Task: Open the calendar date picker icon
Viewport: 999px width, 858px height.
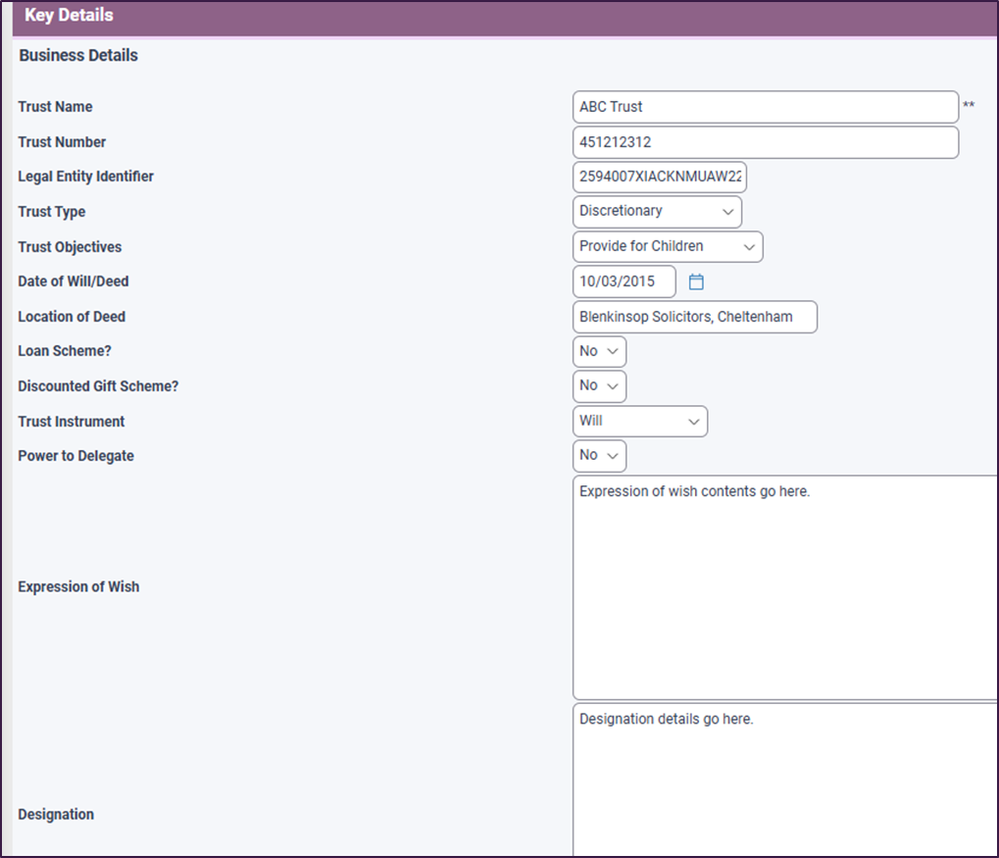Action: [697, 282]
